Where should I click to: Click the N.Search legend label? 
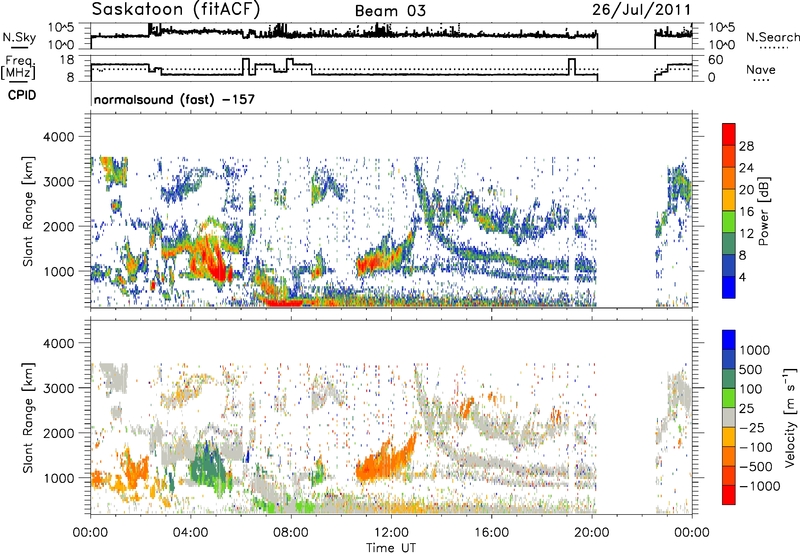click(x=772, y=37)
